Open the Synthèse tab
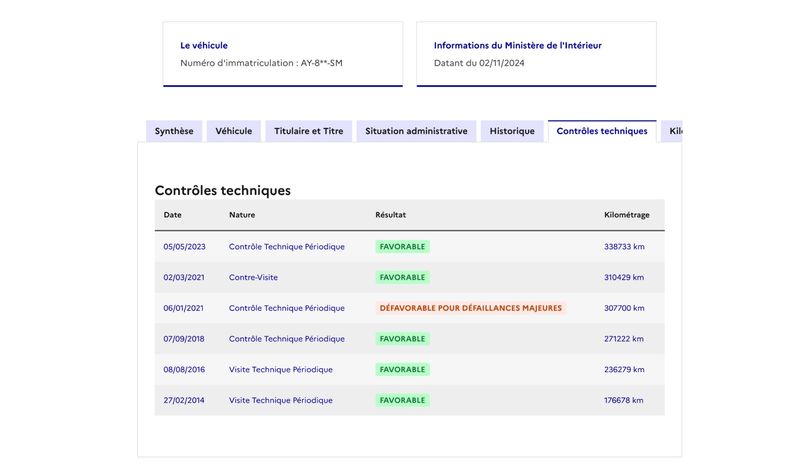 click(174, 131)
